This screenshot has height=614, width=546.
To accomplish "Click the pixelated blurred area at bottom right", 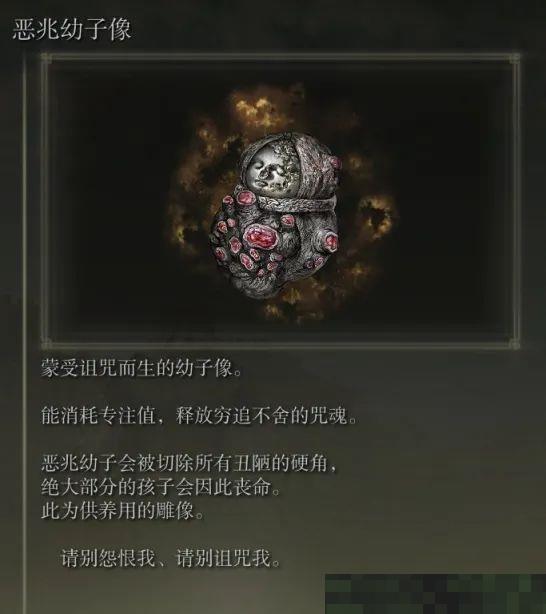I will [435, 594].
